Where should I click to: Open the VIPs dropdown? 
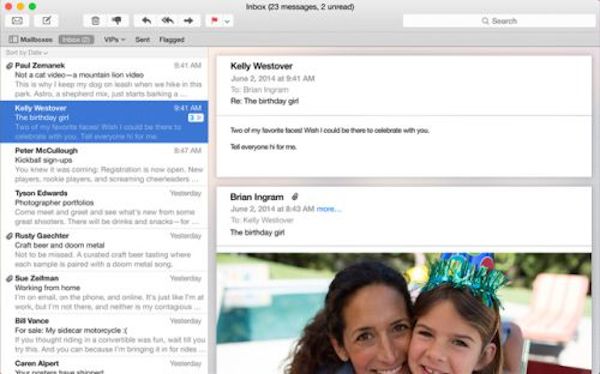coord(114,39)
